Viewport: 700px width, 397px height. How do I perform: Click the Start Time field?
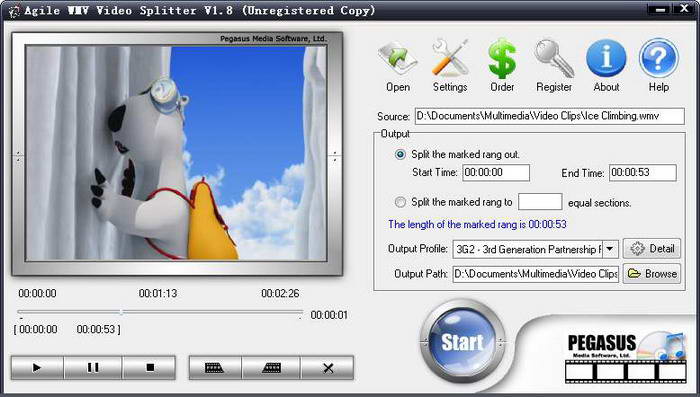coord(496,173)
